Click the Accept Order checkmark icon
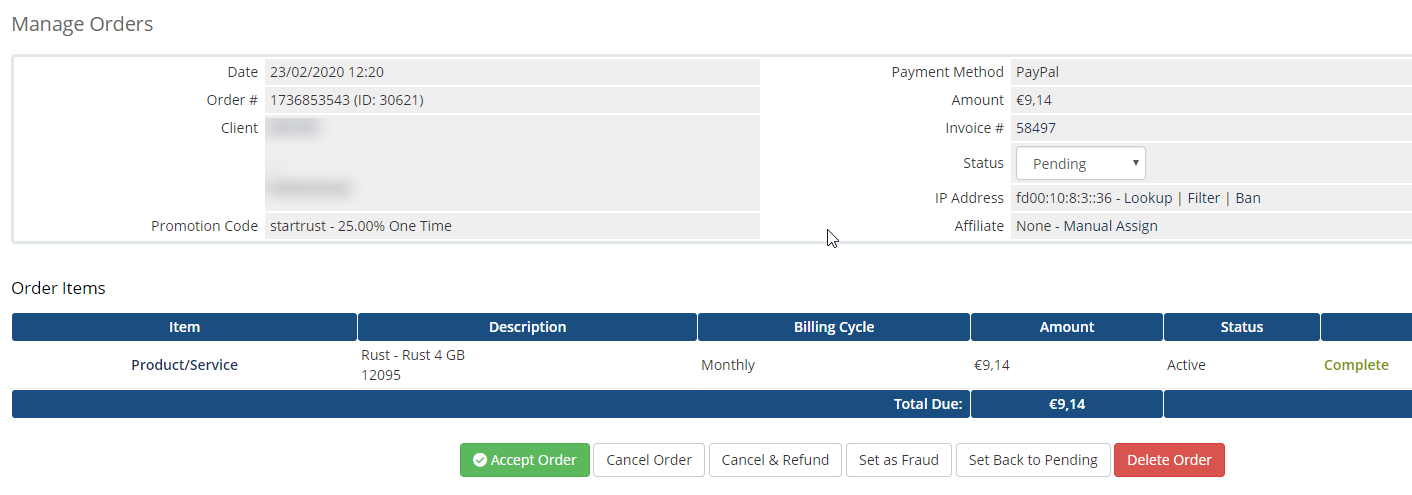 tap(480, 460)
